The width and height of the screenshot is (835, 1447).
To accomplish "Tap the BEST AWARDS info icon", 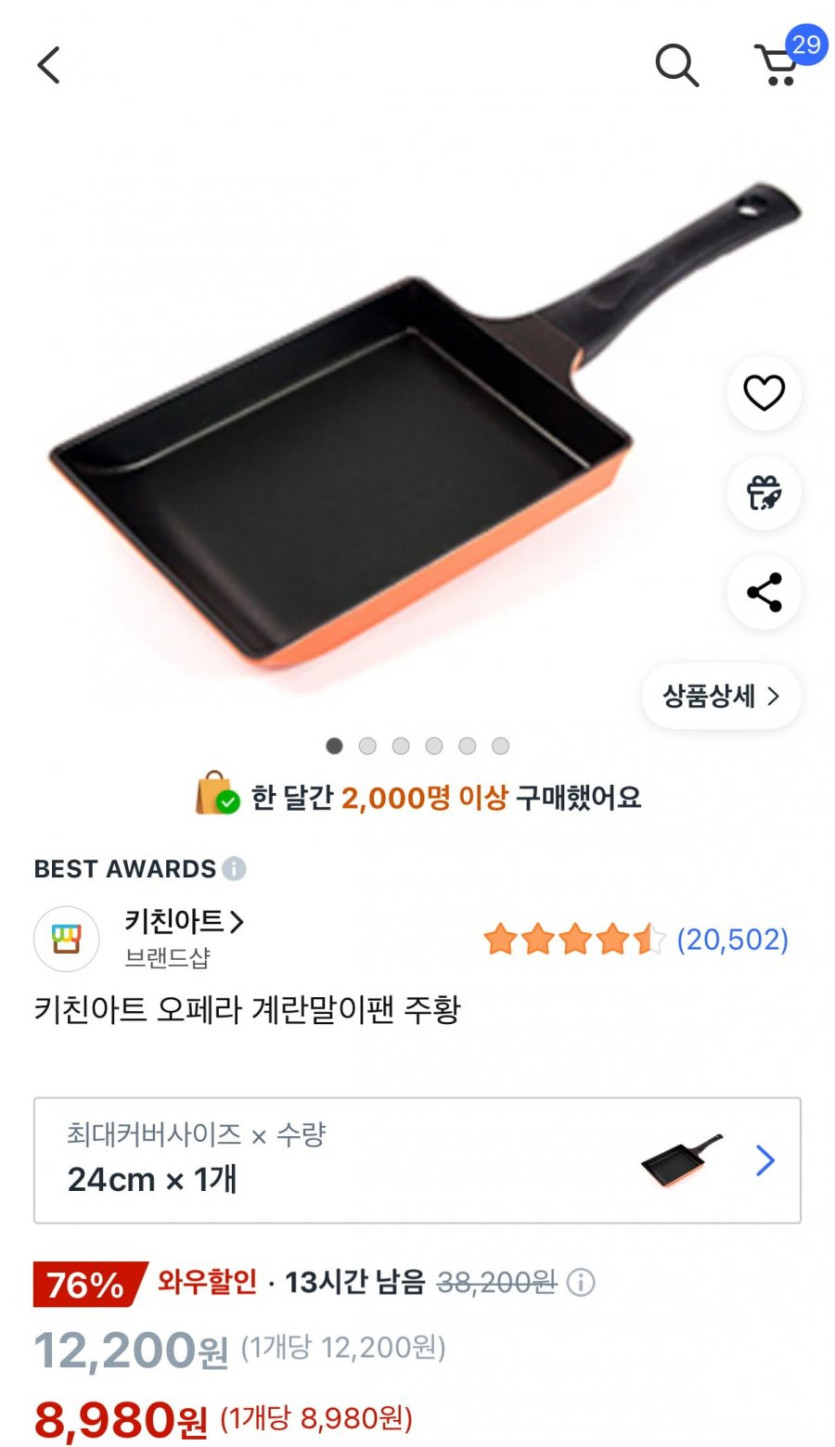I will coord(234,868).
